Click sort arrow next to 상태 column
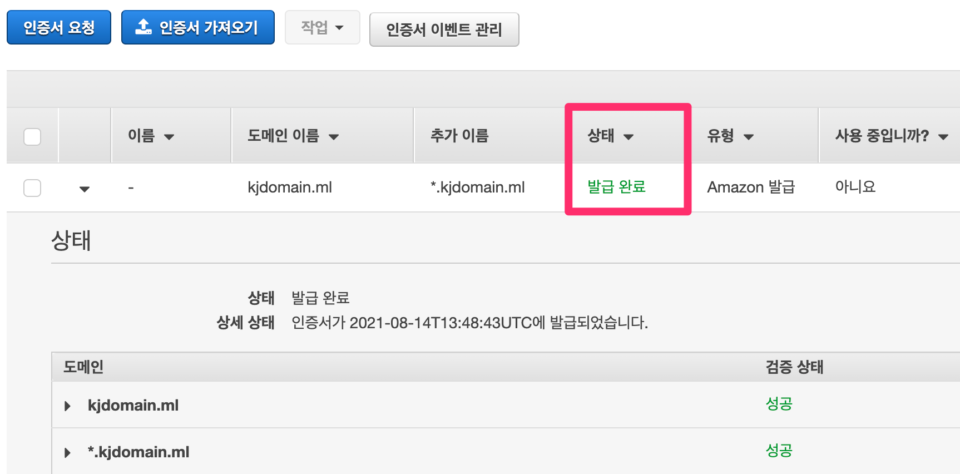 pyautogui.click(x=628, y=137)
